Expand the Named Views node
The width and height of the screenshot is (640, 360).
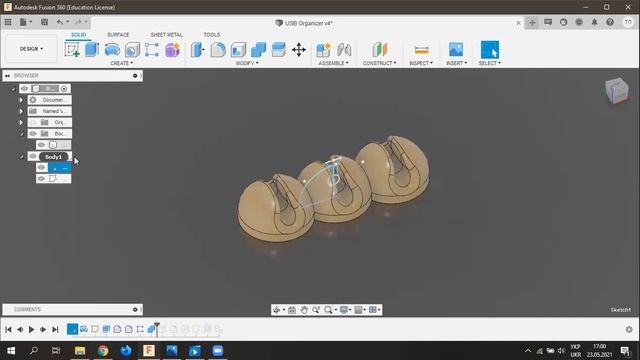(21, 111)
